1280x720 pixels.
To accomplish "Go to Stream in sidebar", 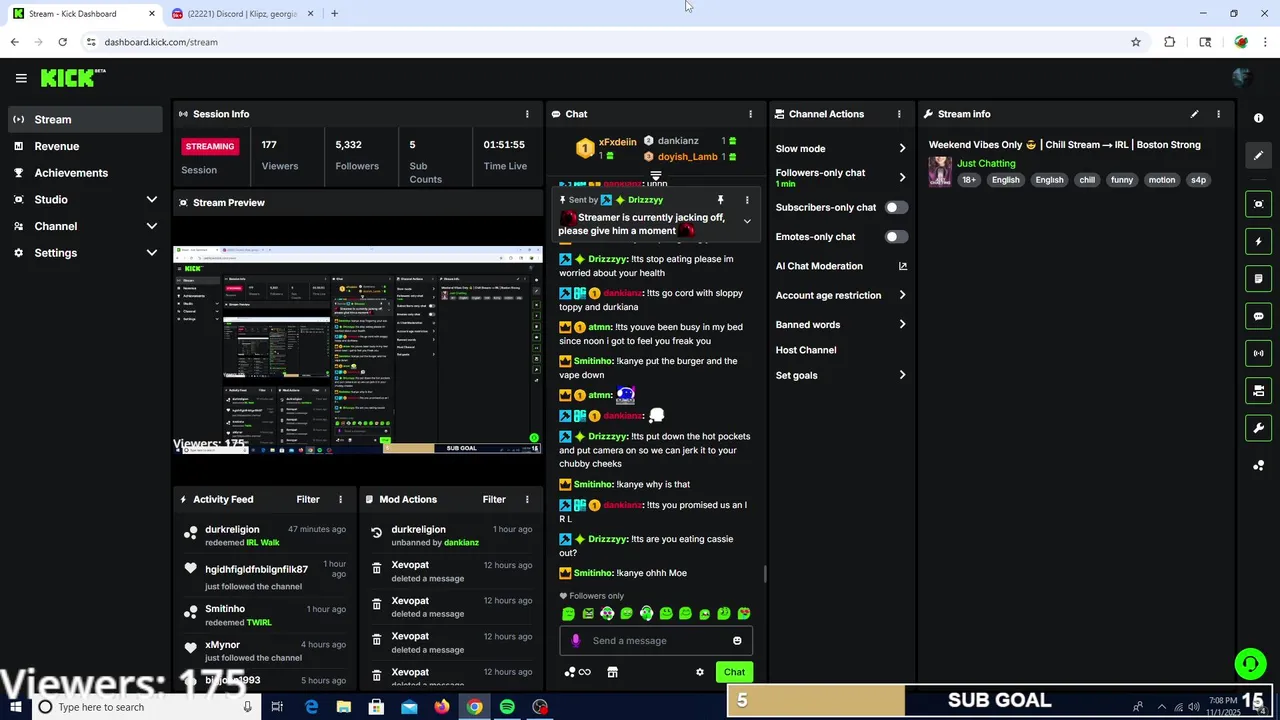I will click(84, 119).
